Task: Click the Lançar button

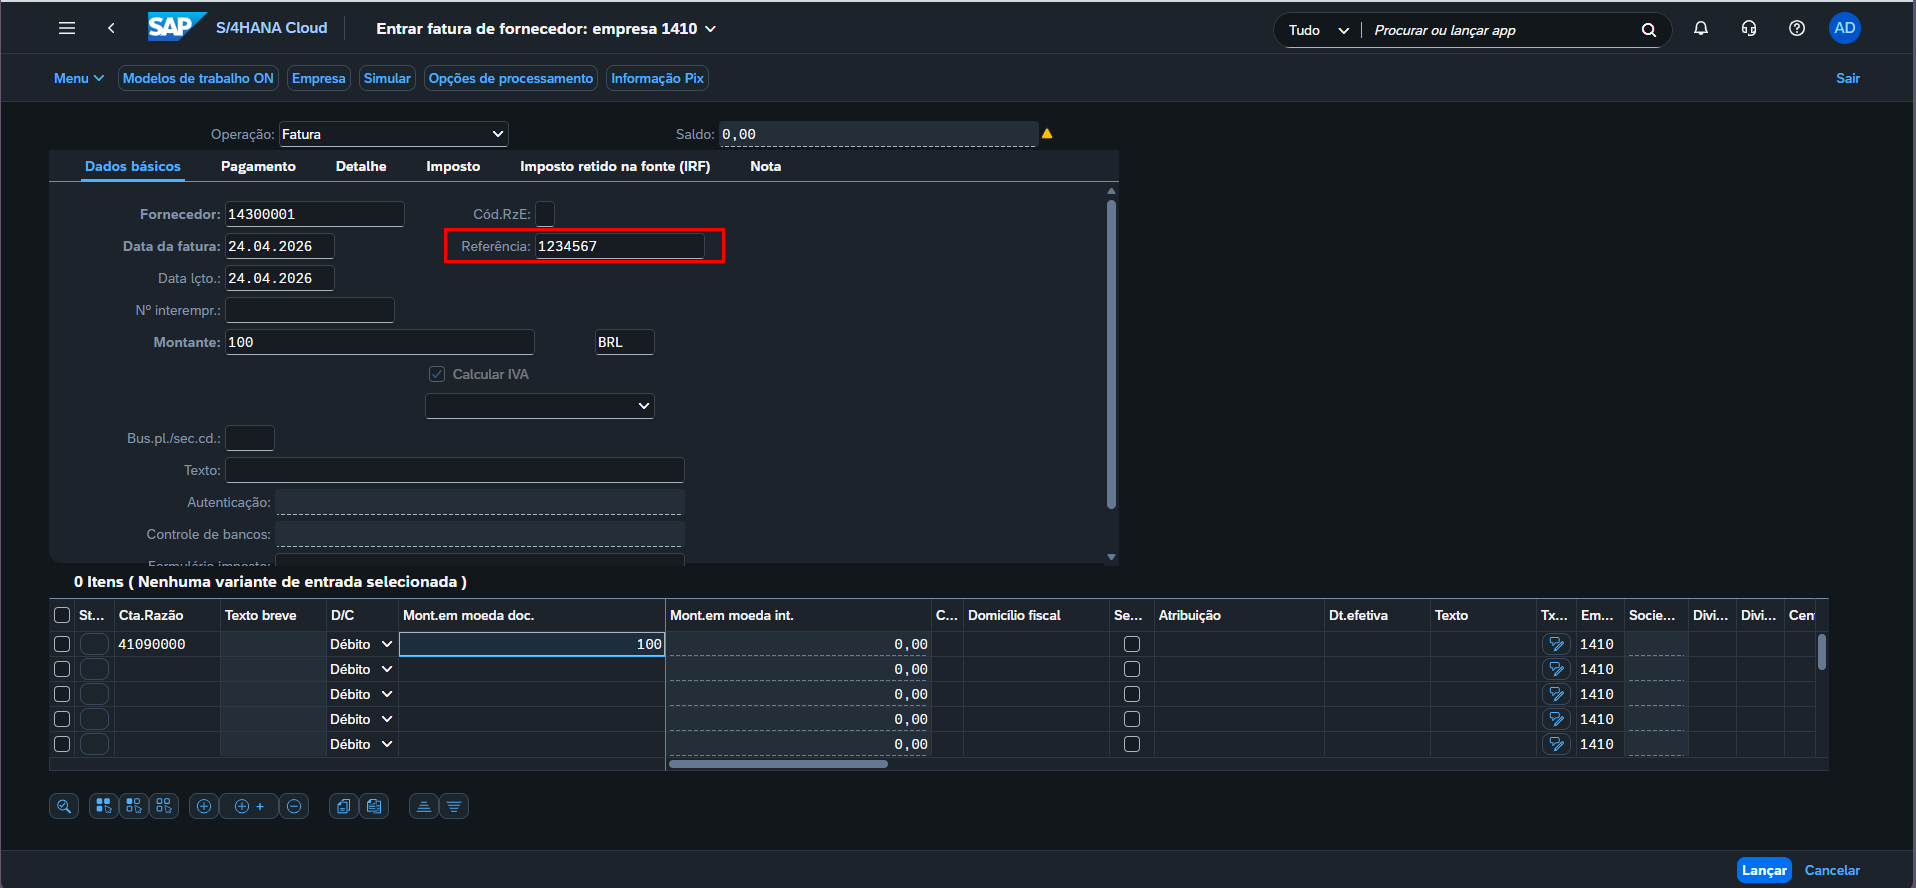Action: tap(1764, 870)
